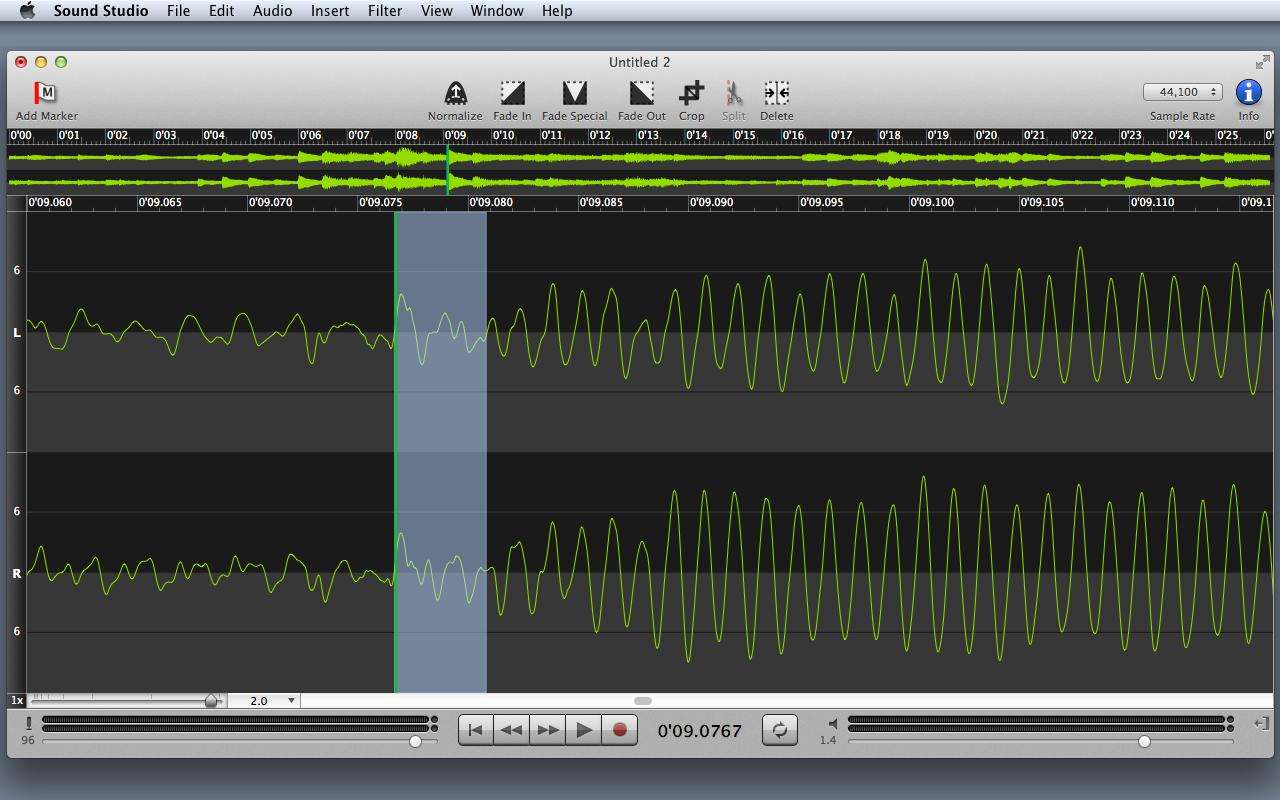1280x800 pixels.
Task: Open the View menu
Action: click(x=436, y=11)
